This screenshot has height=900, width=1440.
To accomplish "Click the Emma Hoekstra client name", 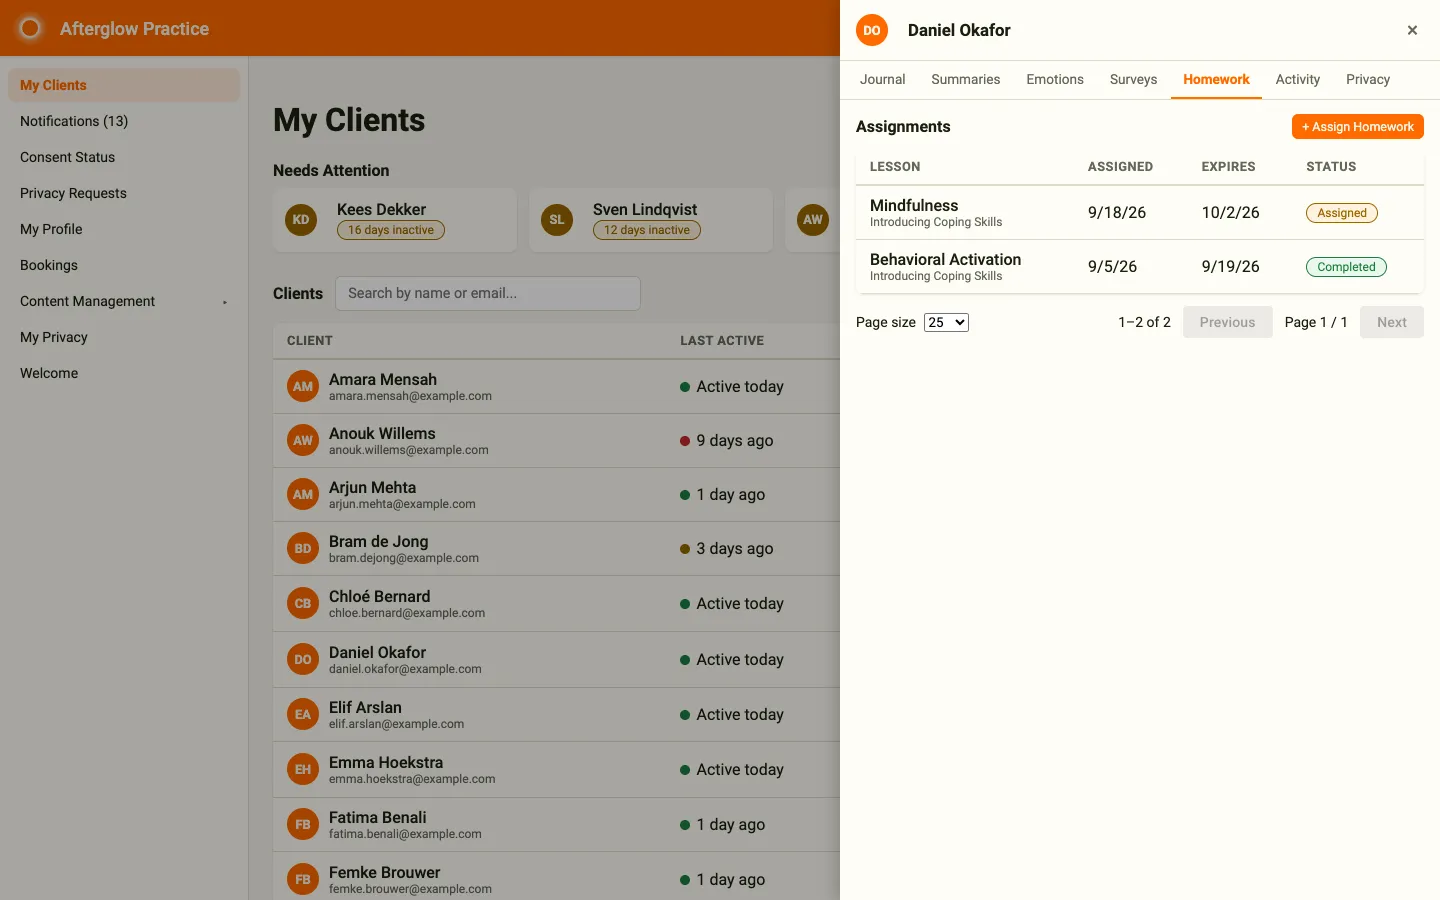I will coord(386,762).
